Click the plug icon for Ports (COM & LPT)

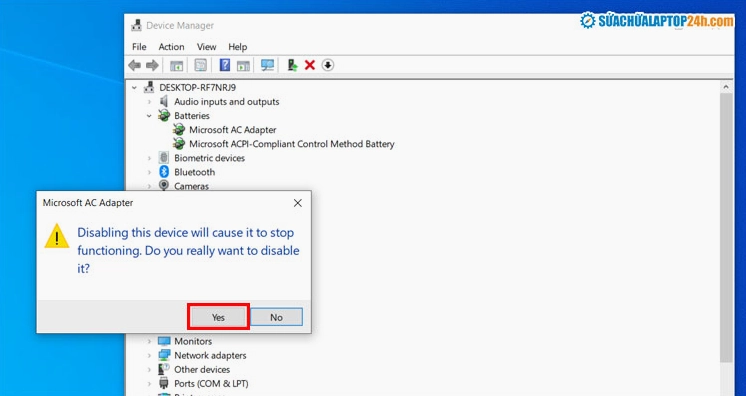[164, 383]
